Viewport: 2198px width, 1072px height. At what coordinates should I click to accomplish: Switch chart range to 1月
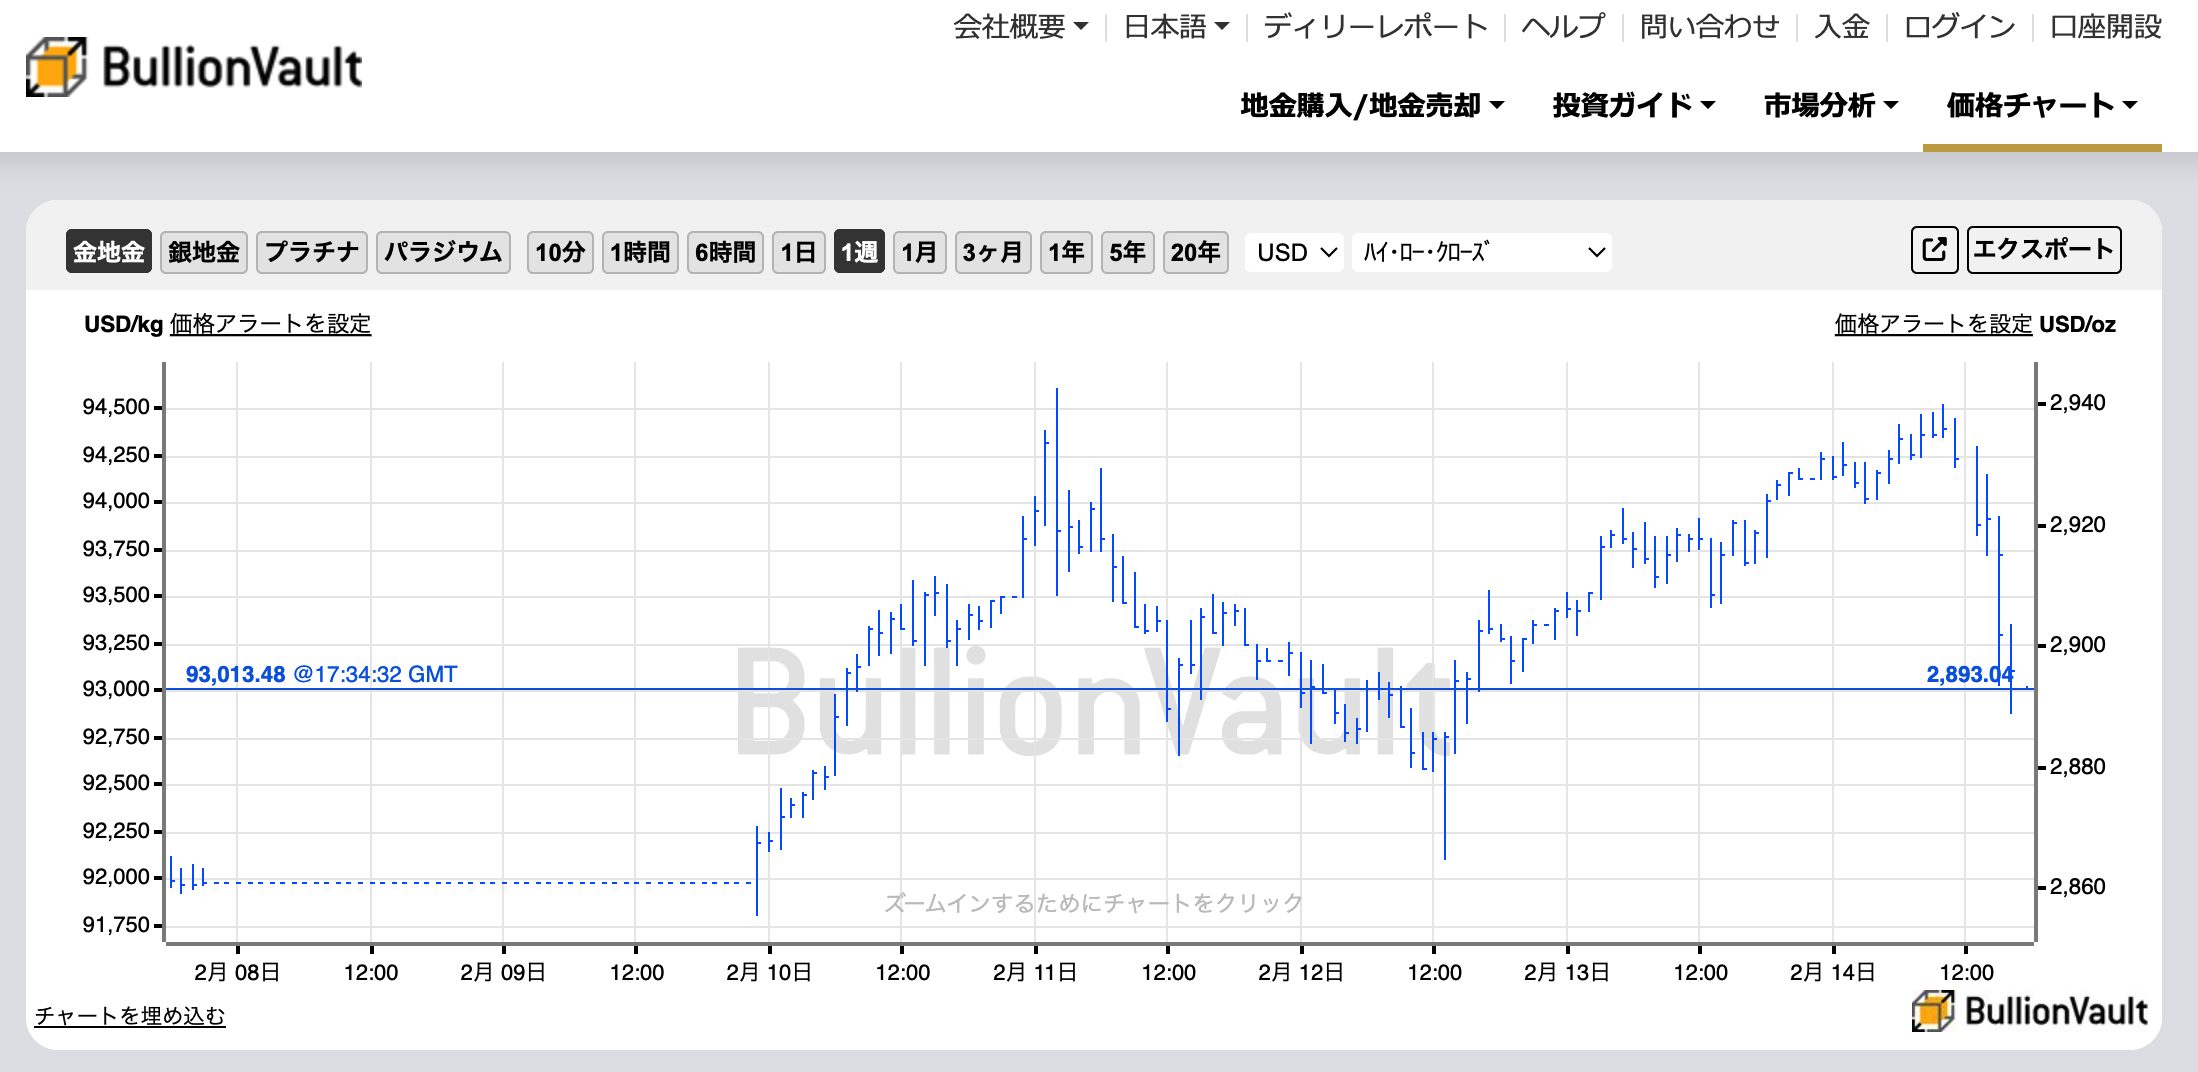point(919,252)
